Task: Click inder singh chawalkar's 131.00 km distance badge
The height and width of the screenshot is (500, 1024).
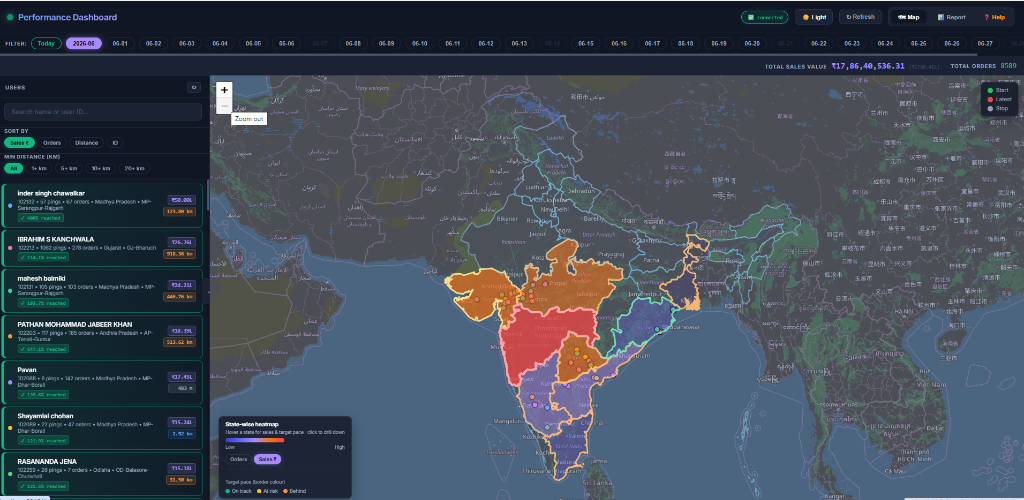Action: (x=180, y=211)
